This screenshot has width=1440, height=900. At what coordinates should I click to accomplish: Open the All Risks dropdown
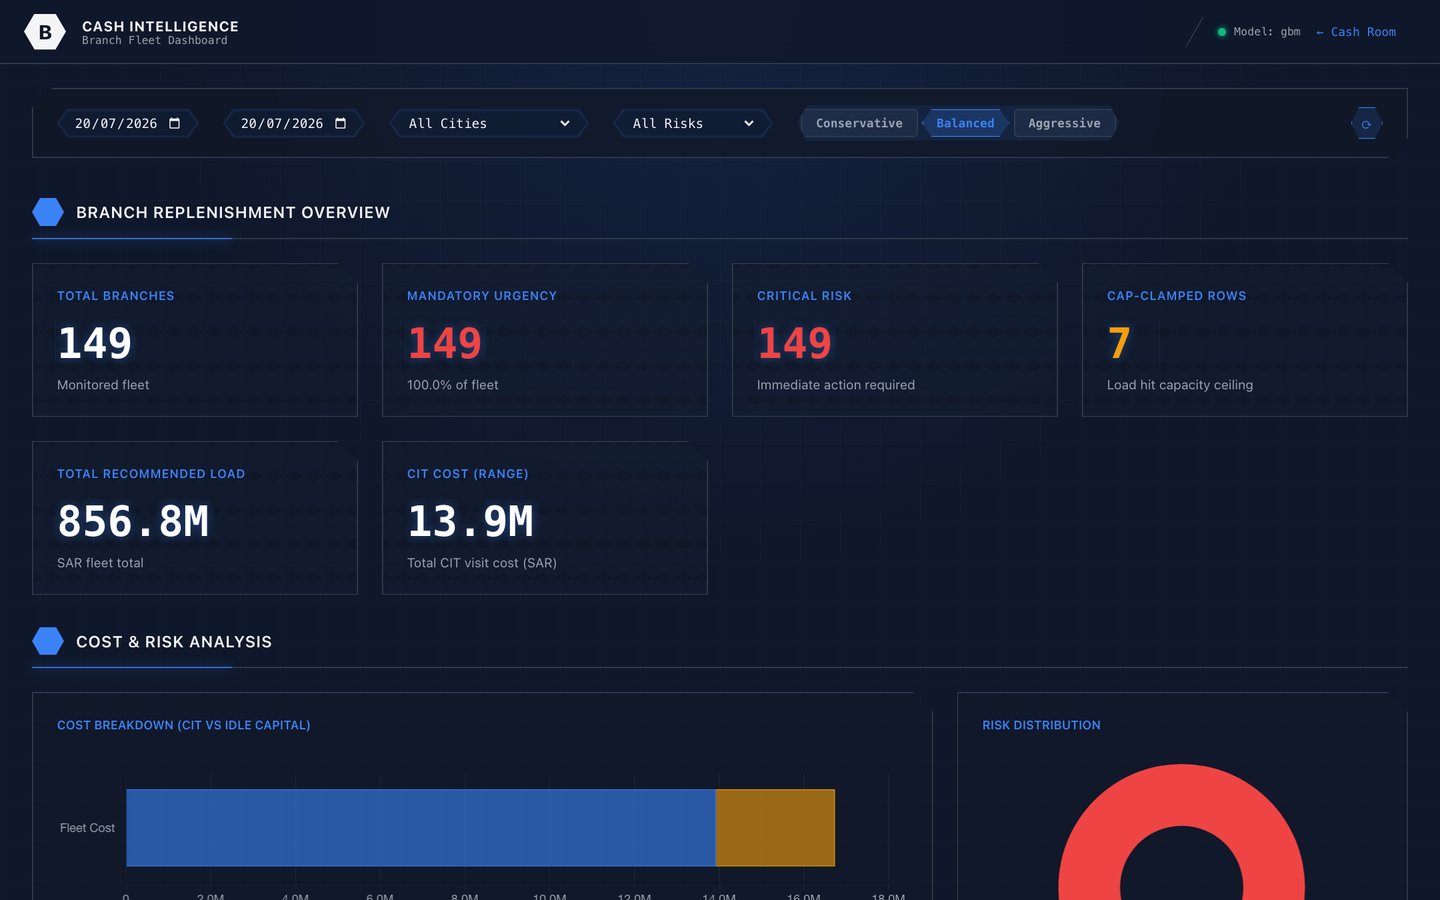[x=693, y=123]
